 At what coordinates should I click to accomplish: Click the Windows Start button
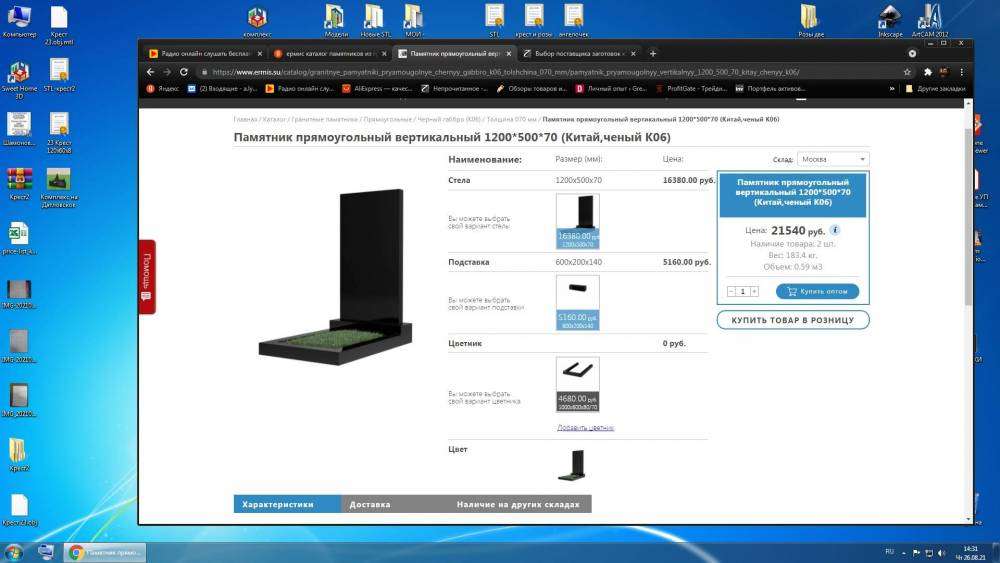click(x=15, y=552)
